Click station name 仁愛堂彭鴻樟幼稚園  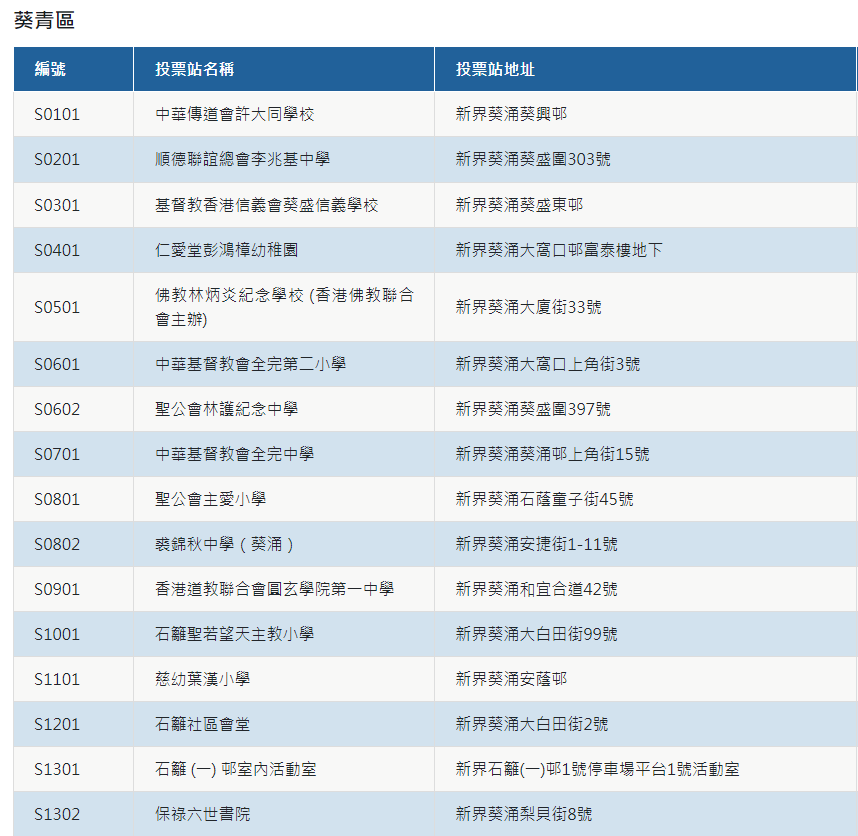(x=227, y=250)
